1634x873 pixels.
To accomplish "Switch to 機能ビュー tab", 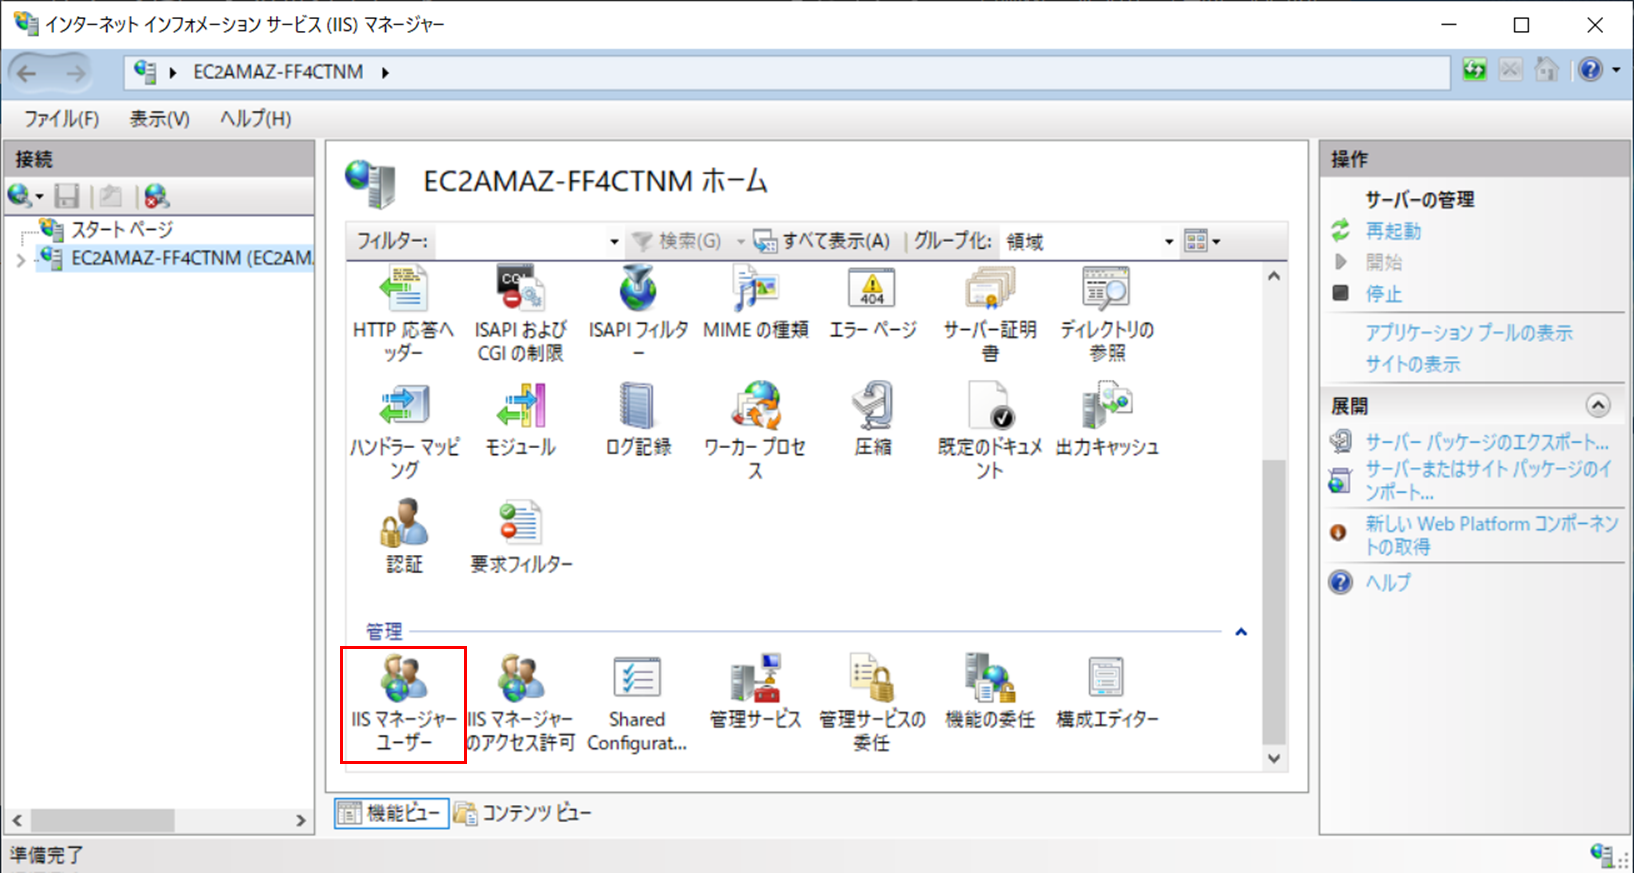I will pyautogui.click(x=391, y=813).
